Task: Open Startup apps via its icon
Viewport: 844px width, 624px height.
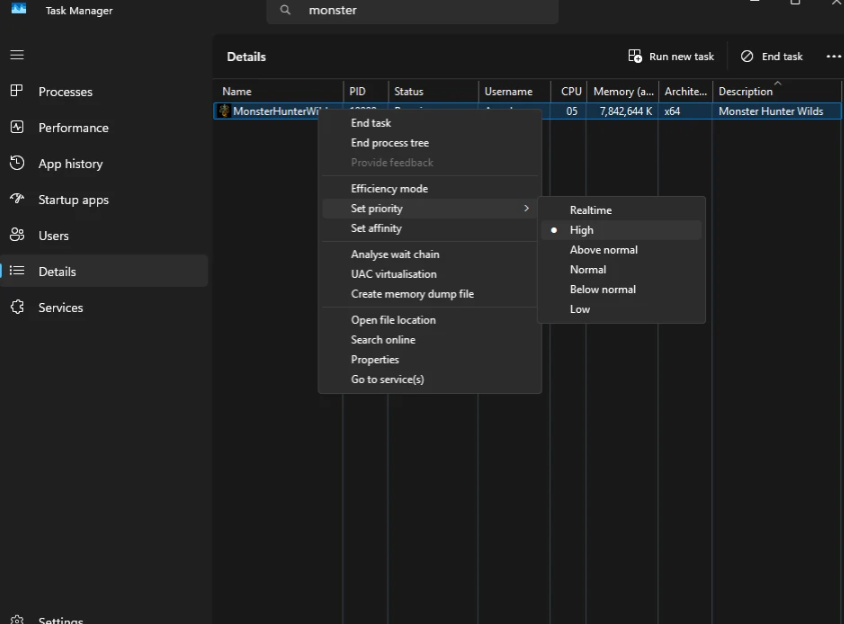Action: (x=17, y=199)
